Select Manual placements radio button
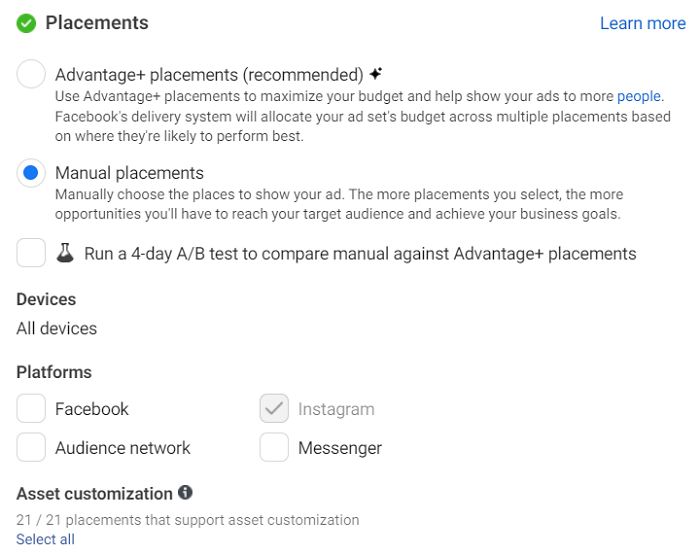The height and width of the screenshot is (554, 700). (x=31, y=173)
